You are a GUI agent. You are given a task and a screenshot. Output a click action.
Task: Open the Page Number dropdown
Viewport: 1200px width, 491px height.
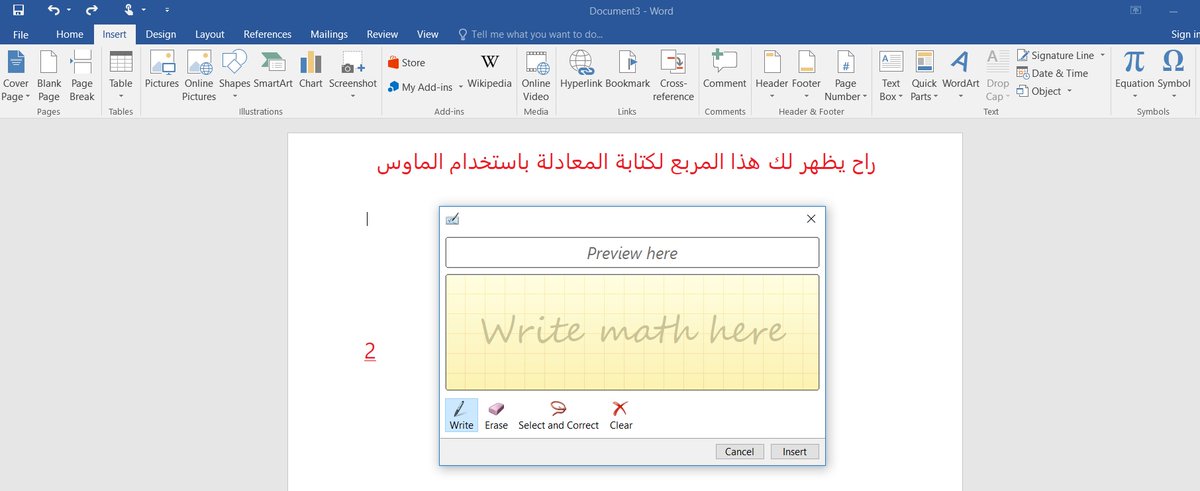(846, 75)
